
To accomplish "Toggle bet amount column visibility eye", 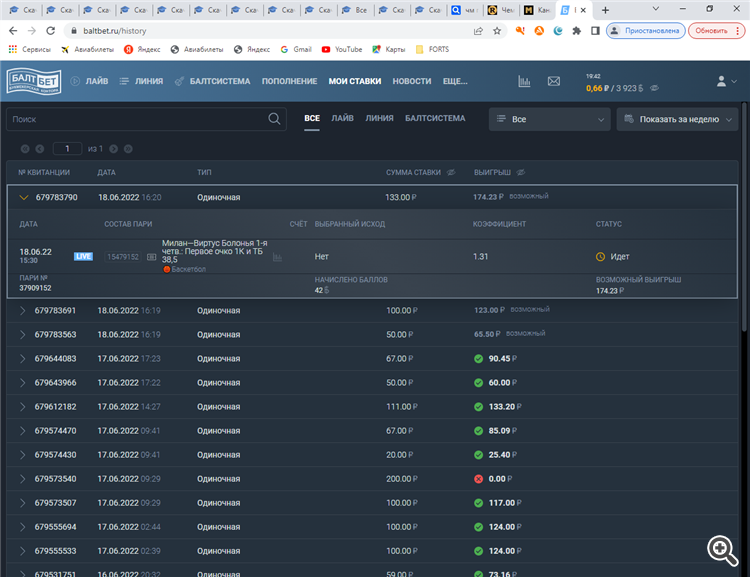I will (x=451, y=172).
